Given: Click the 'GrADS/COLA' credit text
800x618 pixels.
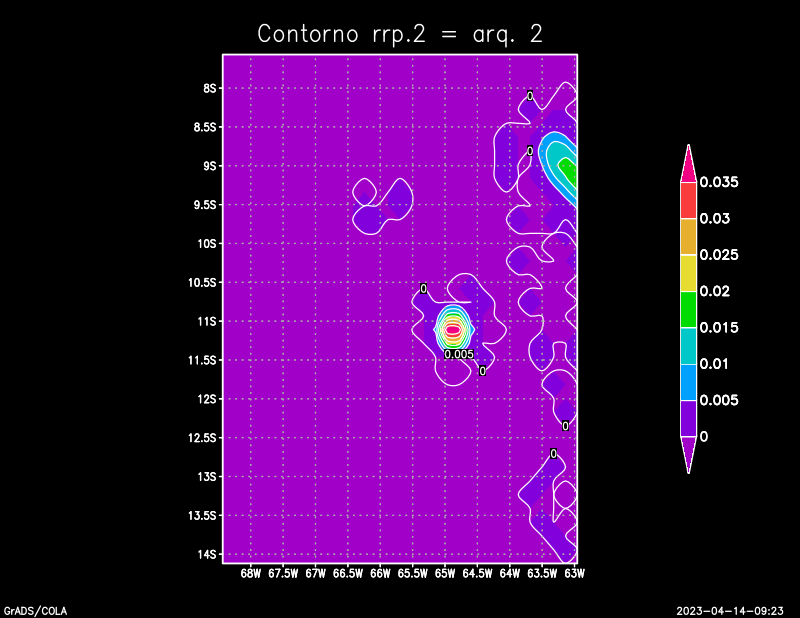Looking at the screenshot, I should pyautogui.click(x=35, y=611).
